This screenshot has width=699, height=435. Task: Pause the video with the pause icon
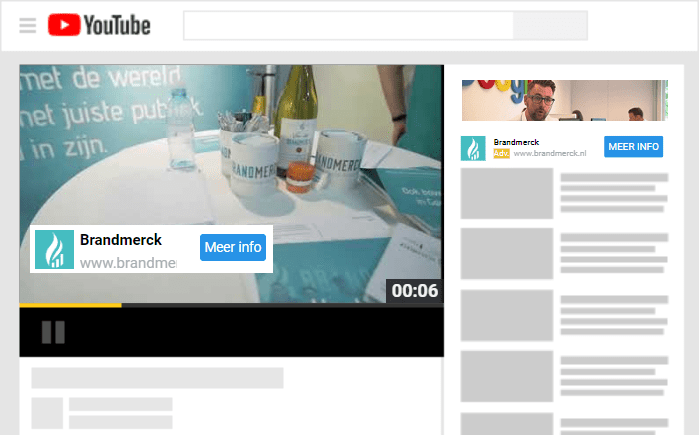coord(53,332)
